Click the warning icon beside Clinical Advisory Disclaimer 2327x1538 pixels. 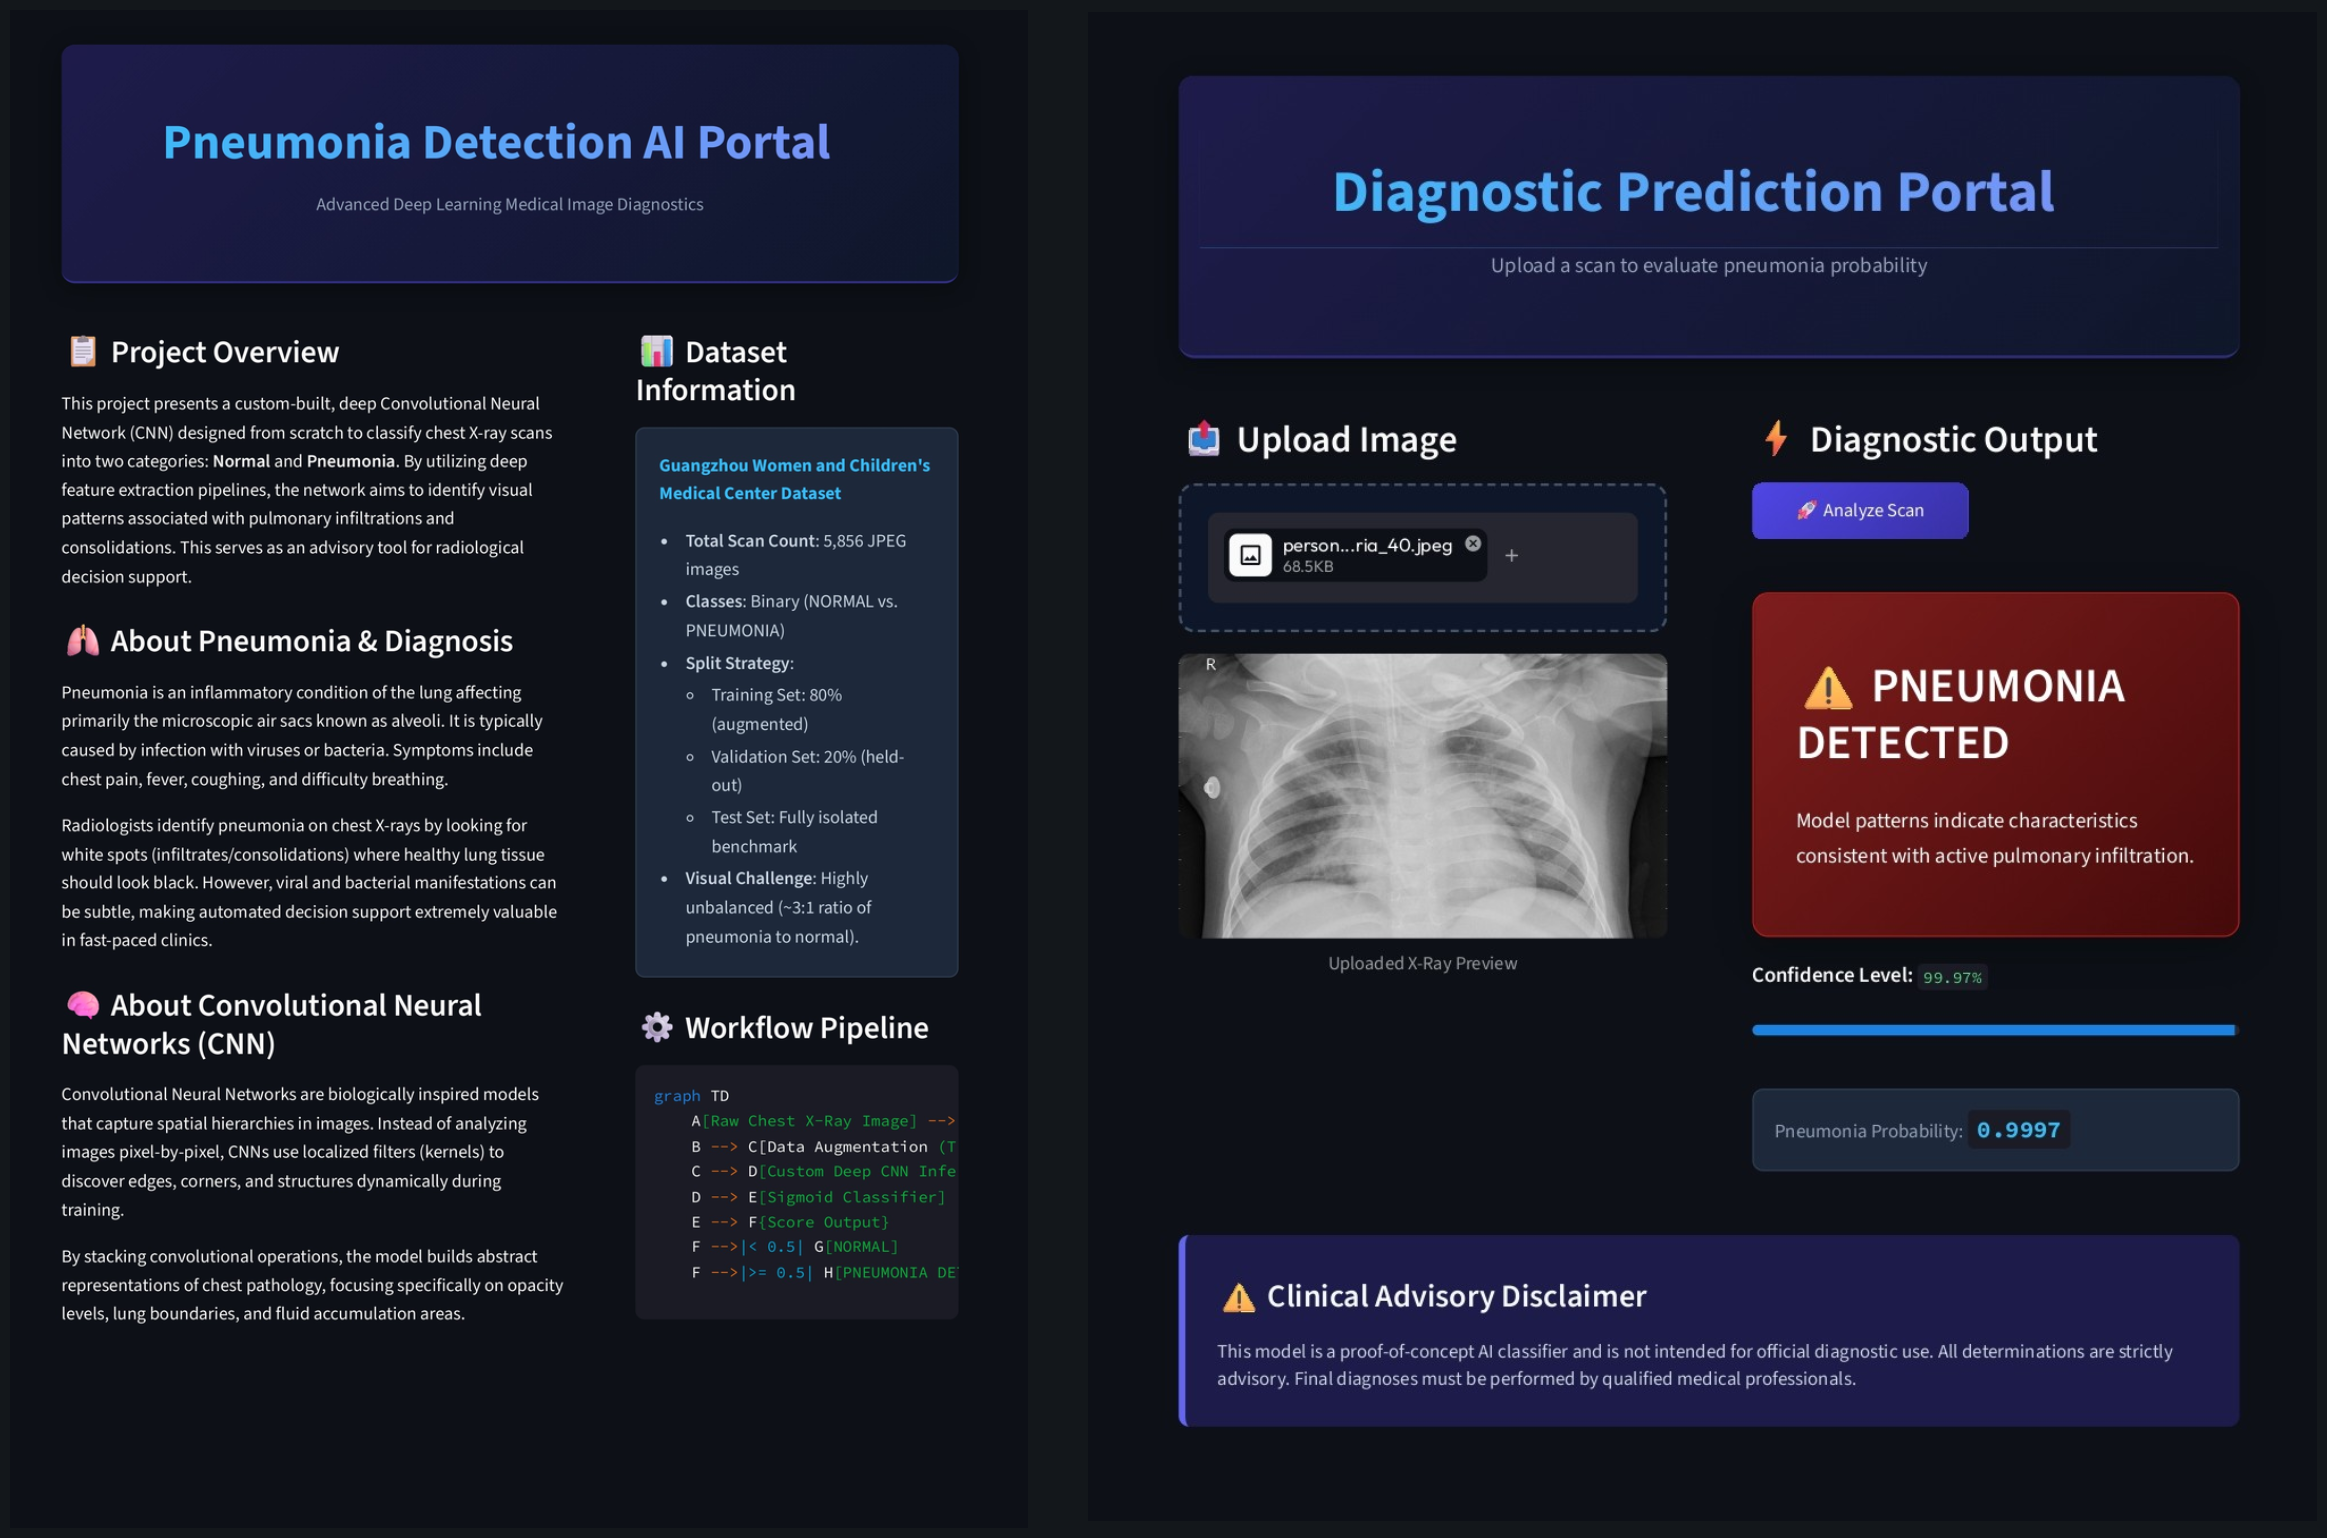click(x=1238, y=1297)
